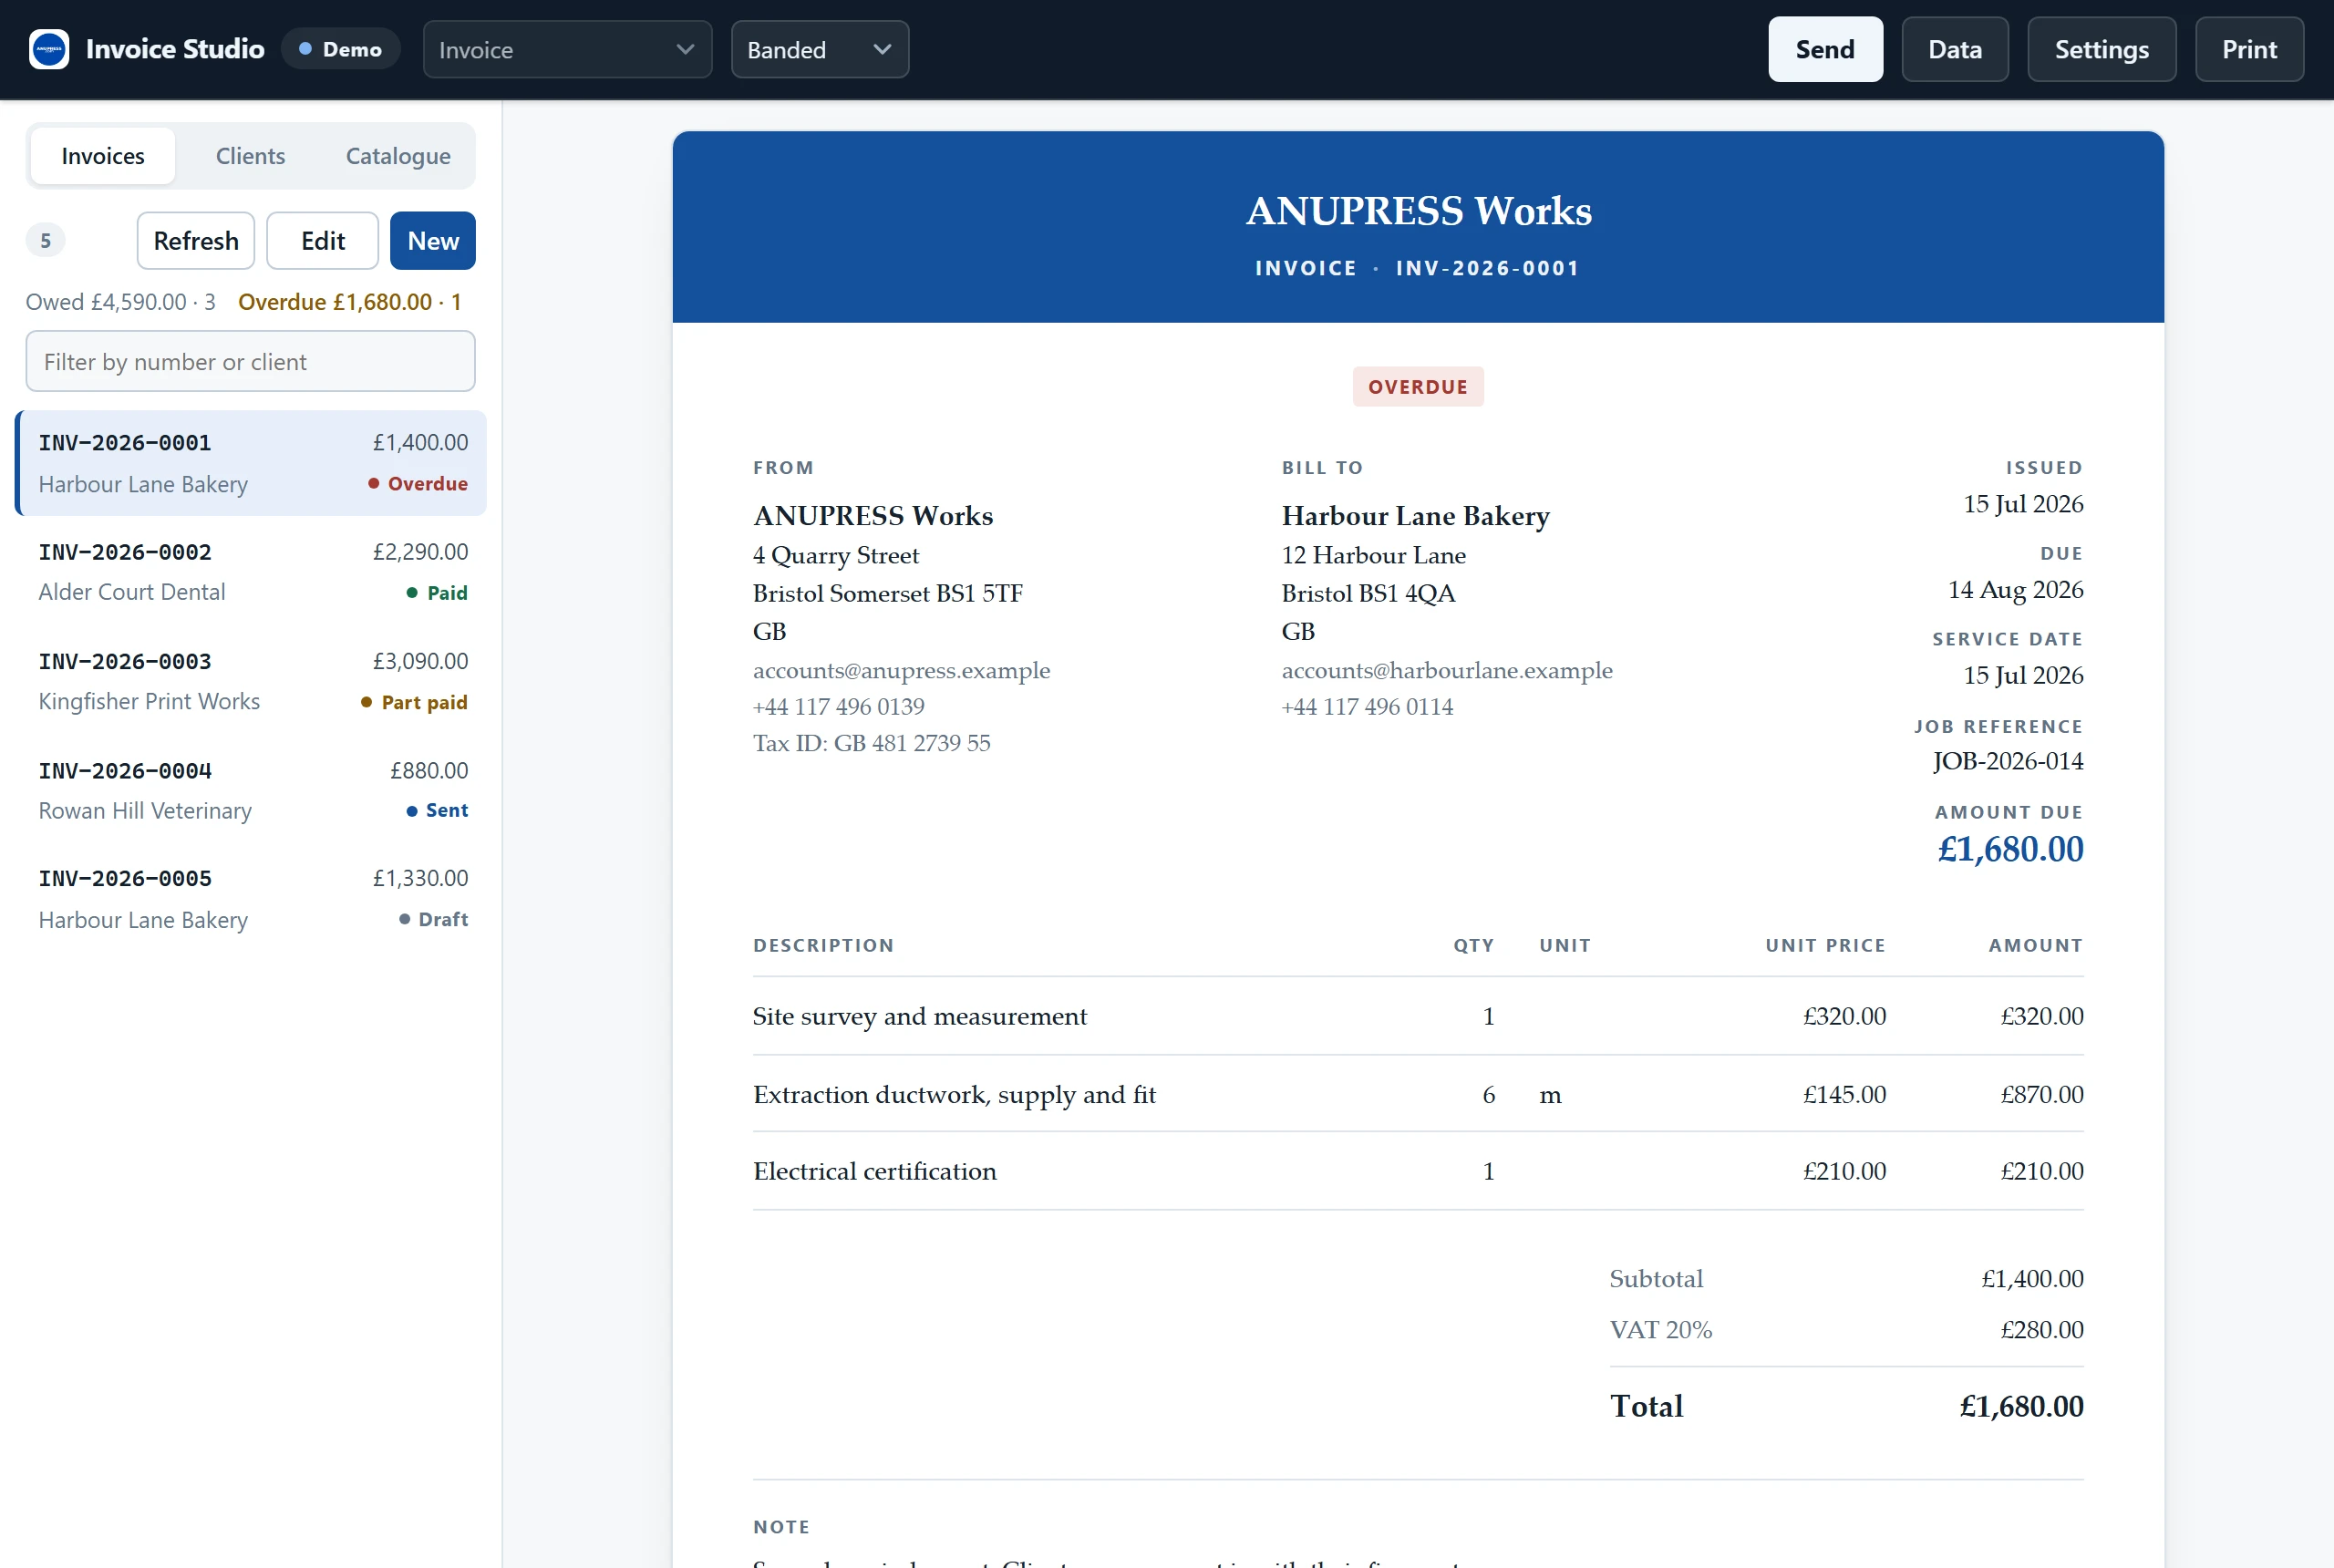Image resolution: width=2334 pixels, height=1568 pixels.
Task: Click the amount due £1,680.00 figure
Action: pyautogui.click(x=2010, y=849)
